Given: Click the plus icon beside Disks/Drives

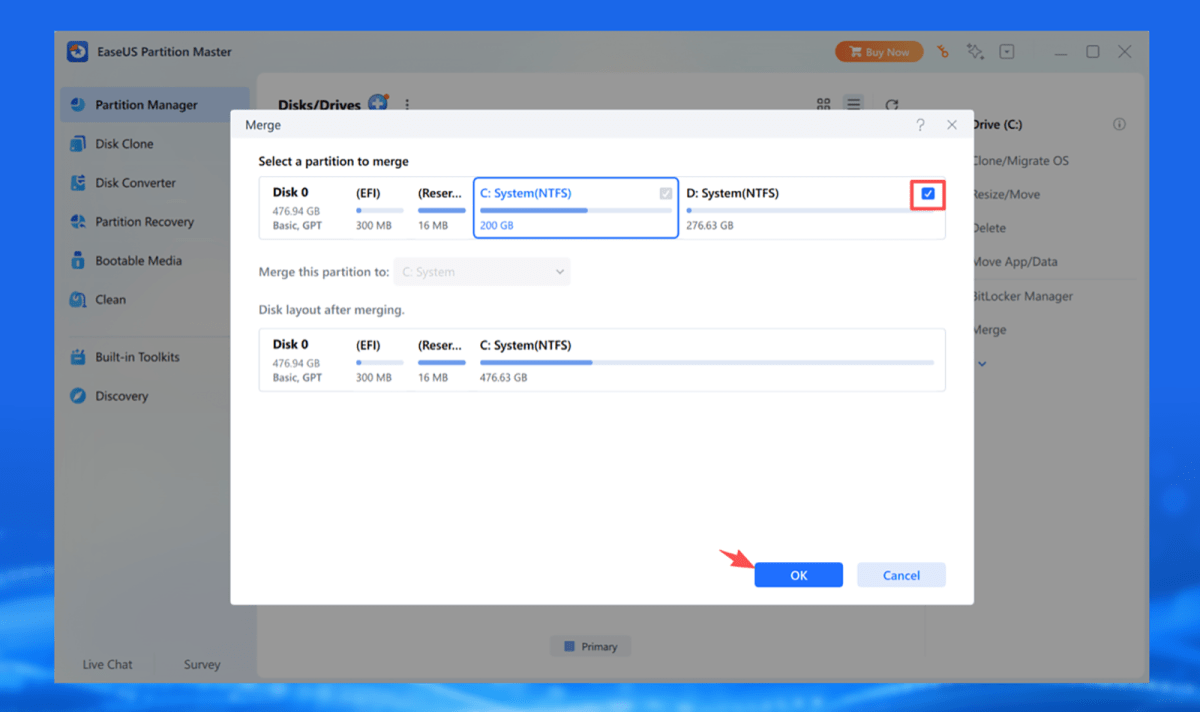Looking at the screenshot, I should (378, 103).
